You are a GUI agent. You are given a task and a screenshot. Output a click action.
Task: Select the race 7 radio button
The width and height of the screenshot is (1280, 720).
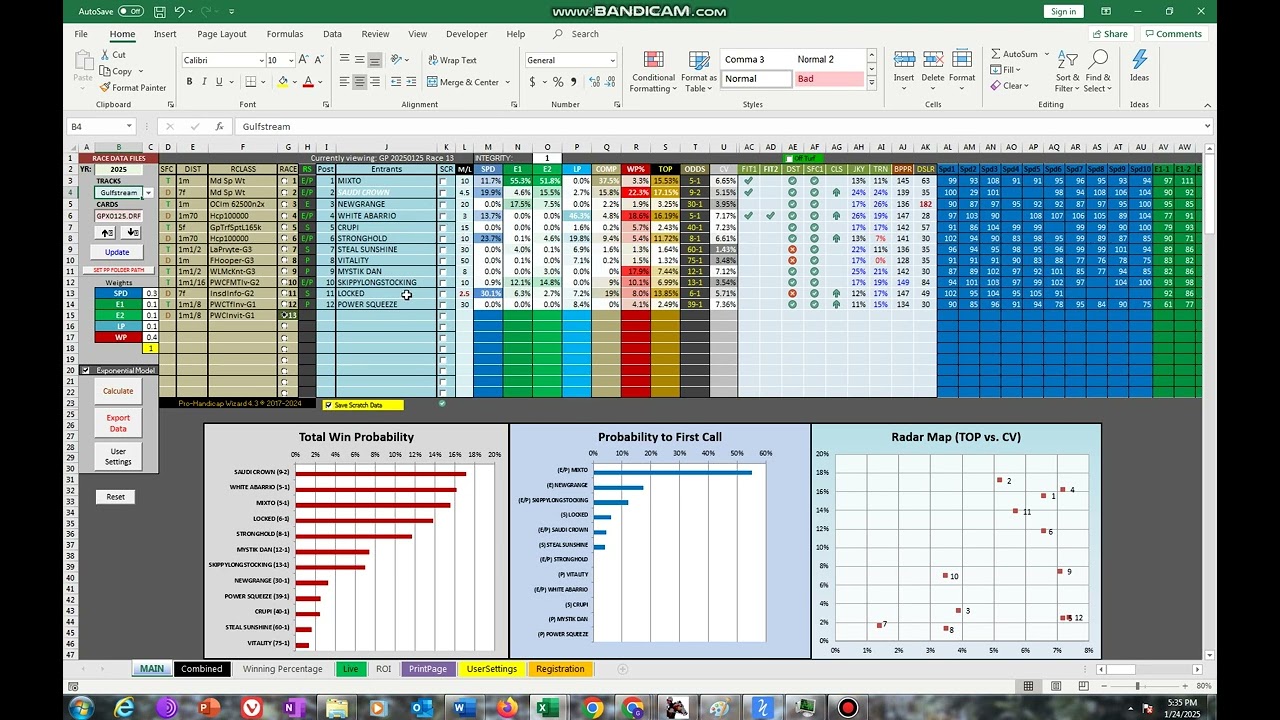point(285,249)
